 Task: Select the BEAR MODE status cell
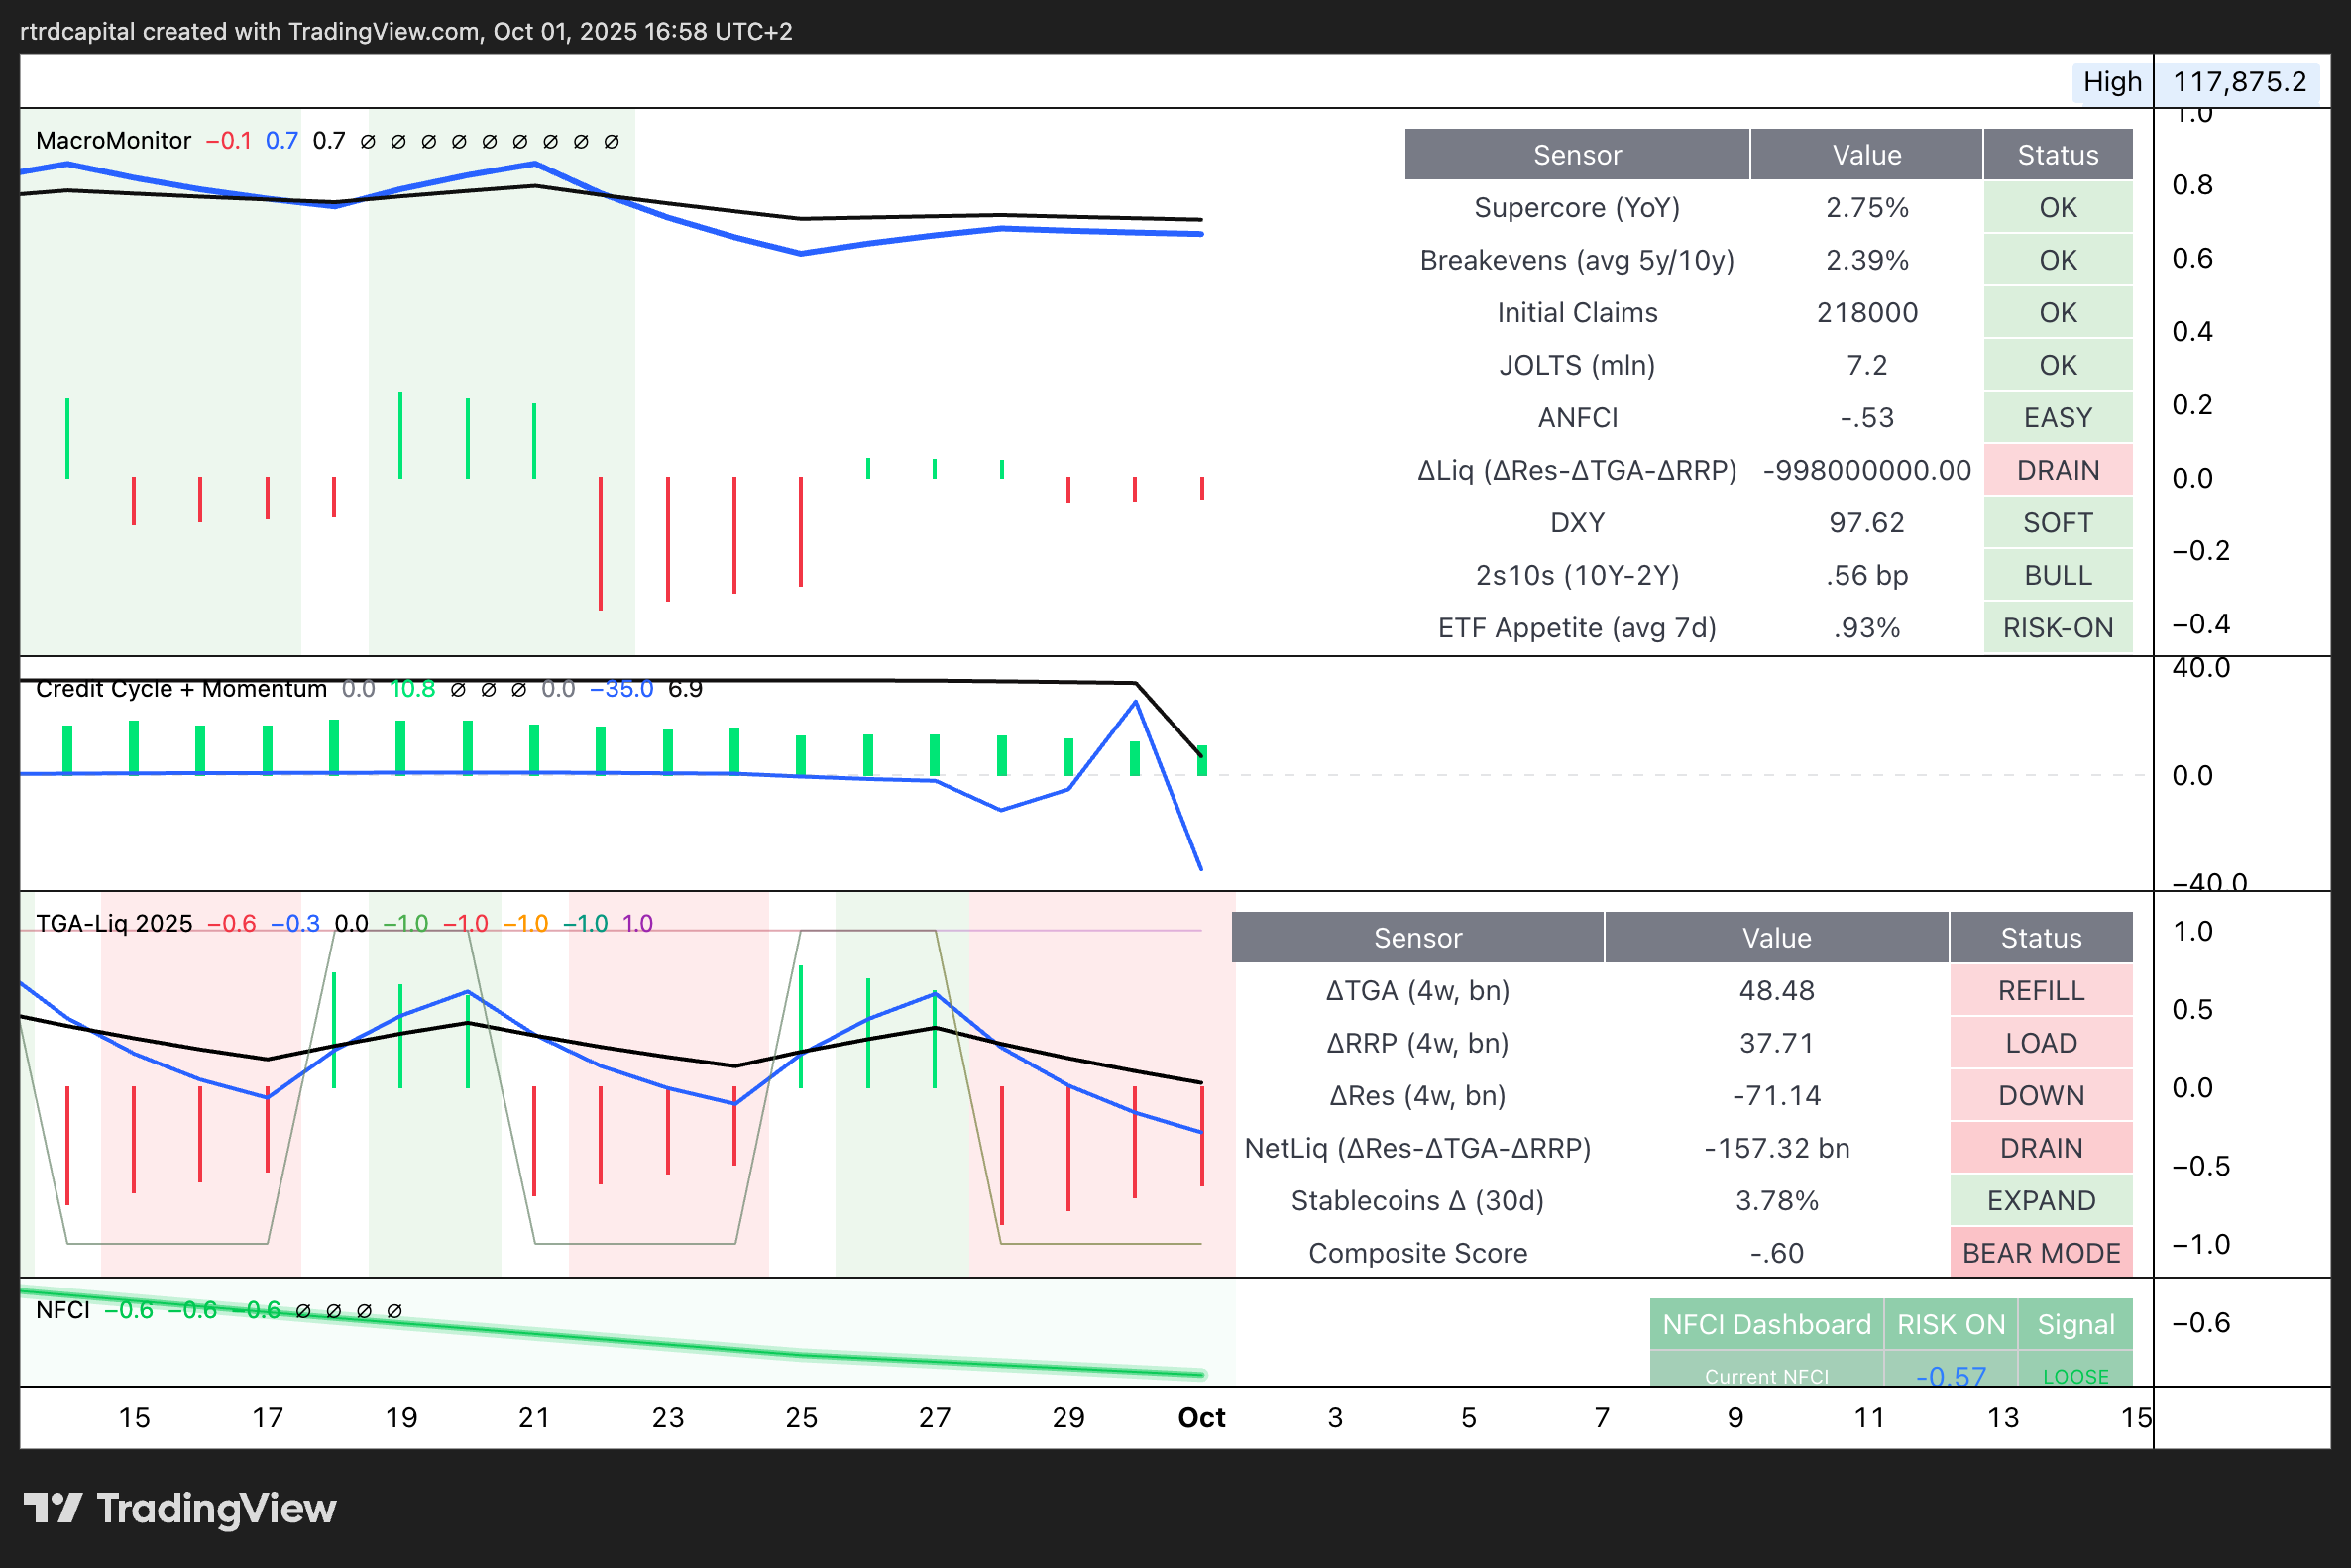tap(2040, 1253)
